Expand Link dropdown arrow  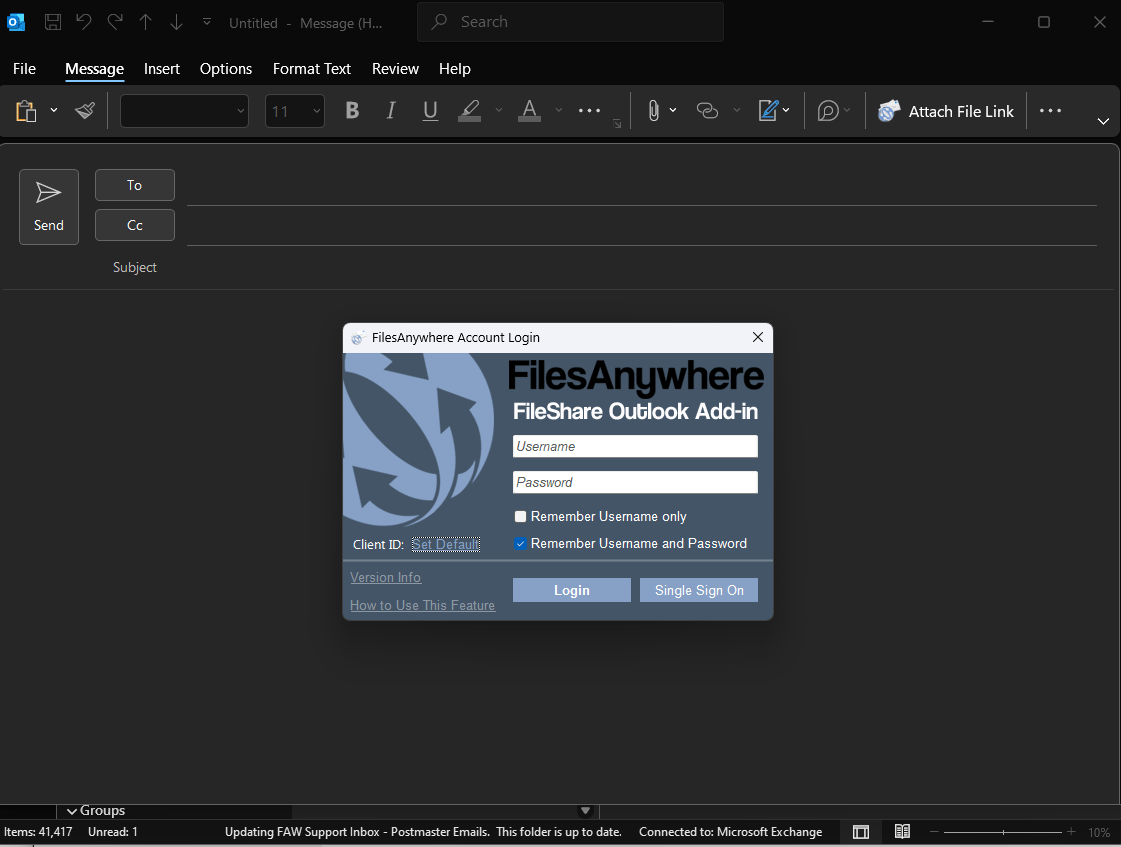click(736, 111)
